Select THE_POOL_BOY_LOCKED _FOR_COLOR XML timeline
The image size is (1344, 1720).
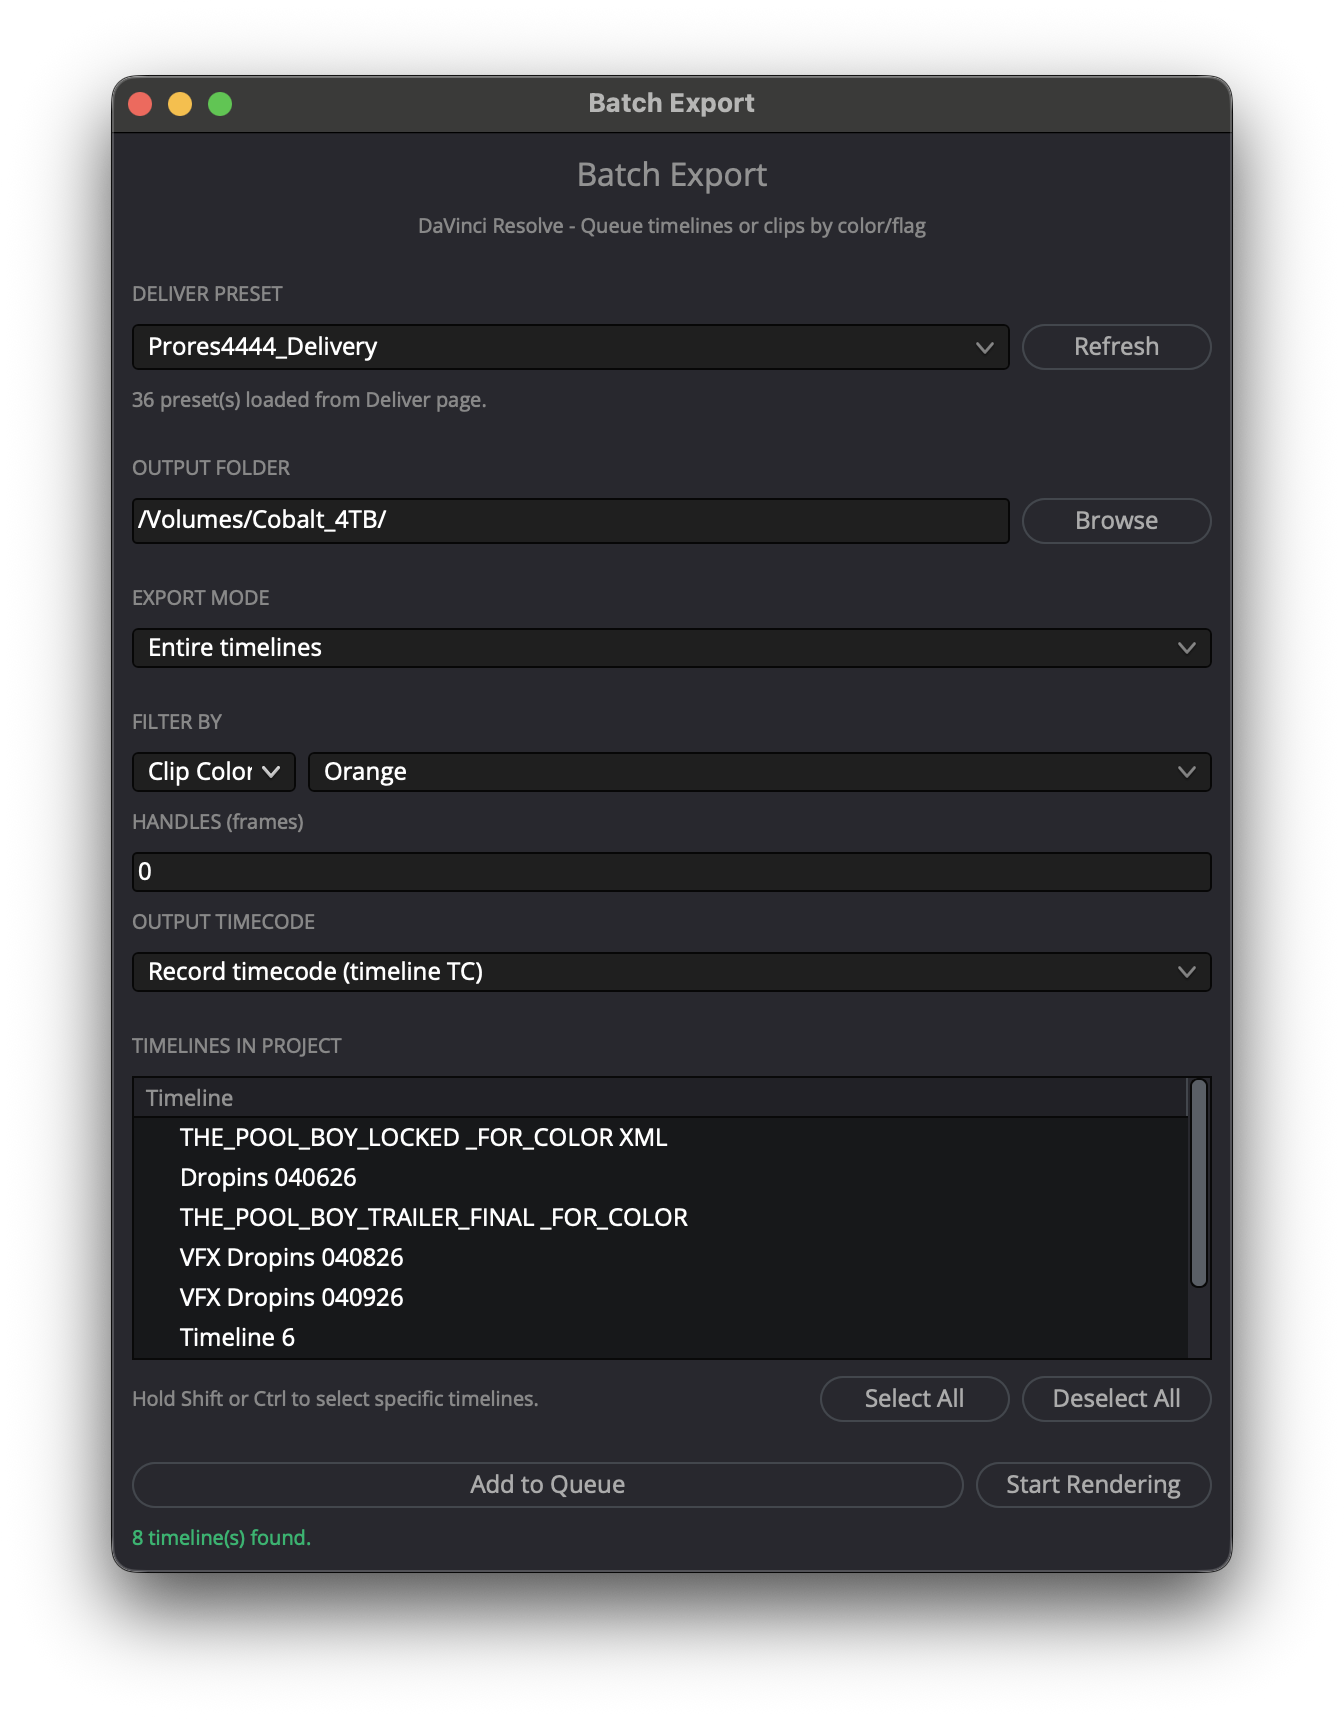click(x=660, y=1138)
